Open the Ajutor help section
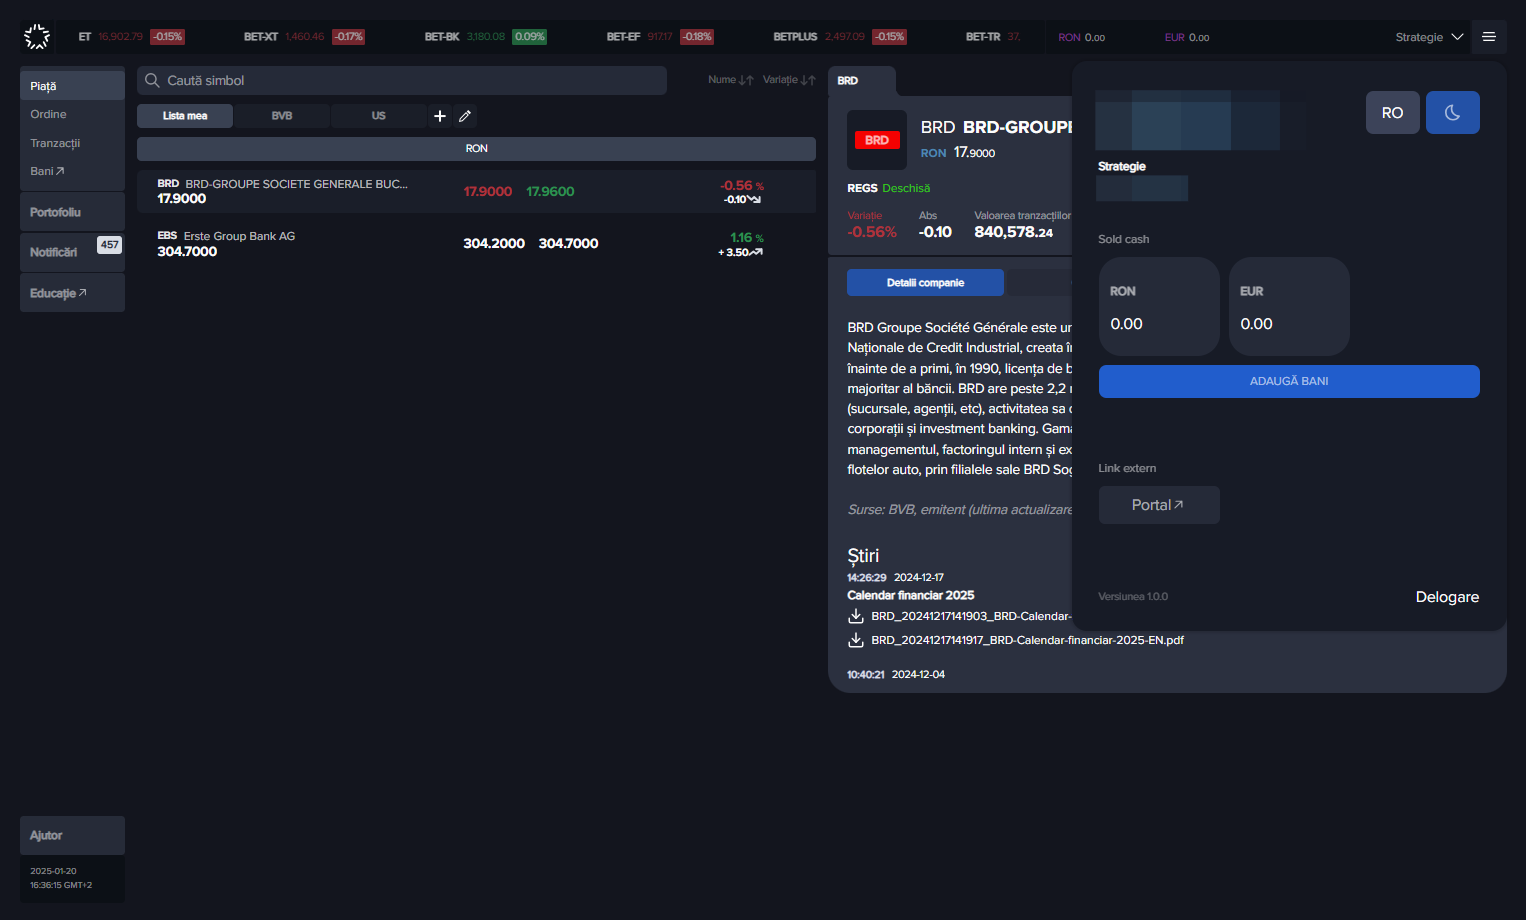1526x920 pixels. click(x=72, y=835)
